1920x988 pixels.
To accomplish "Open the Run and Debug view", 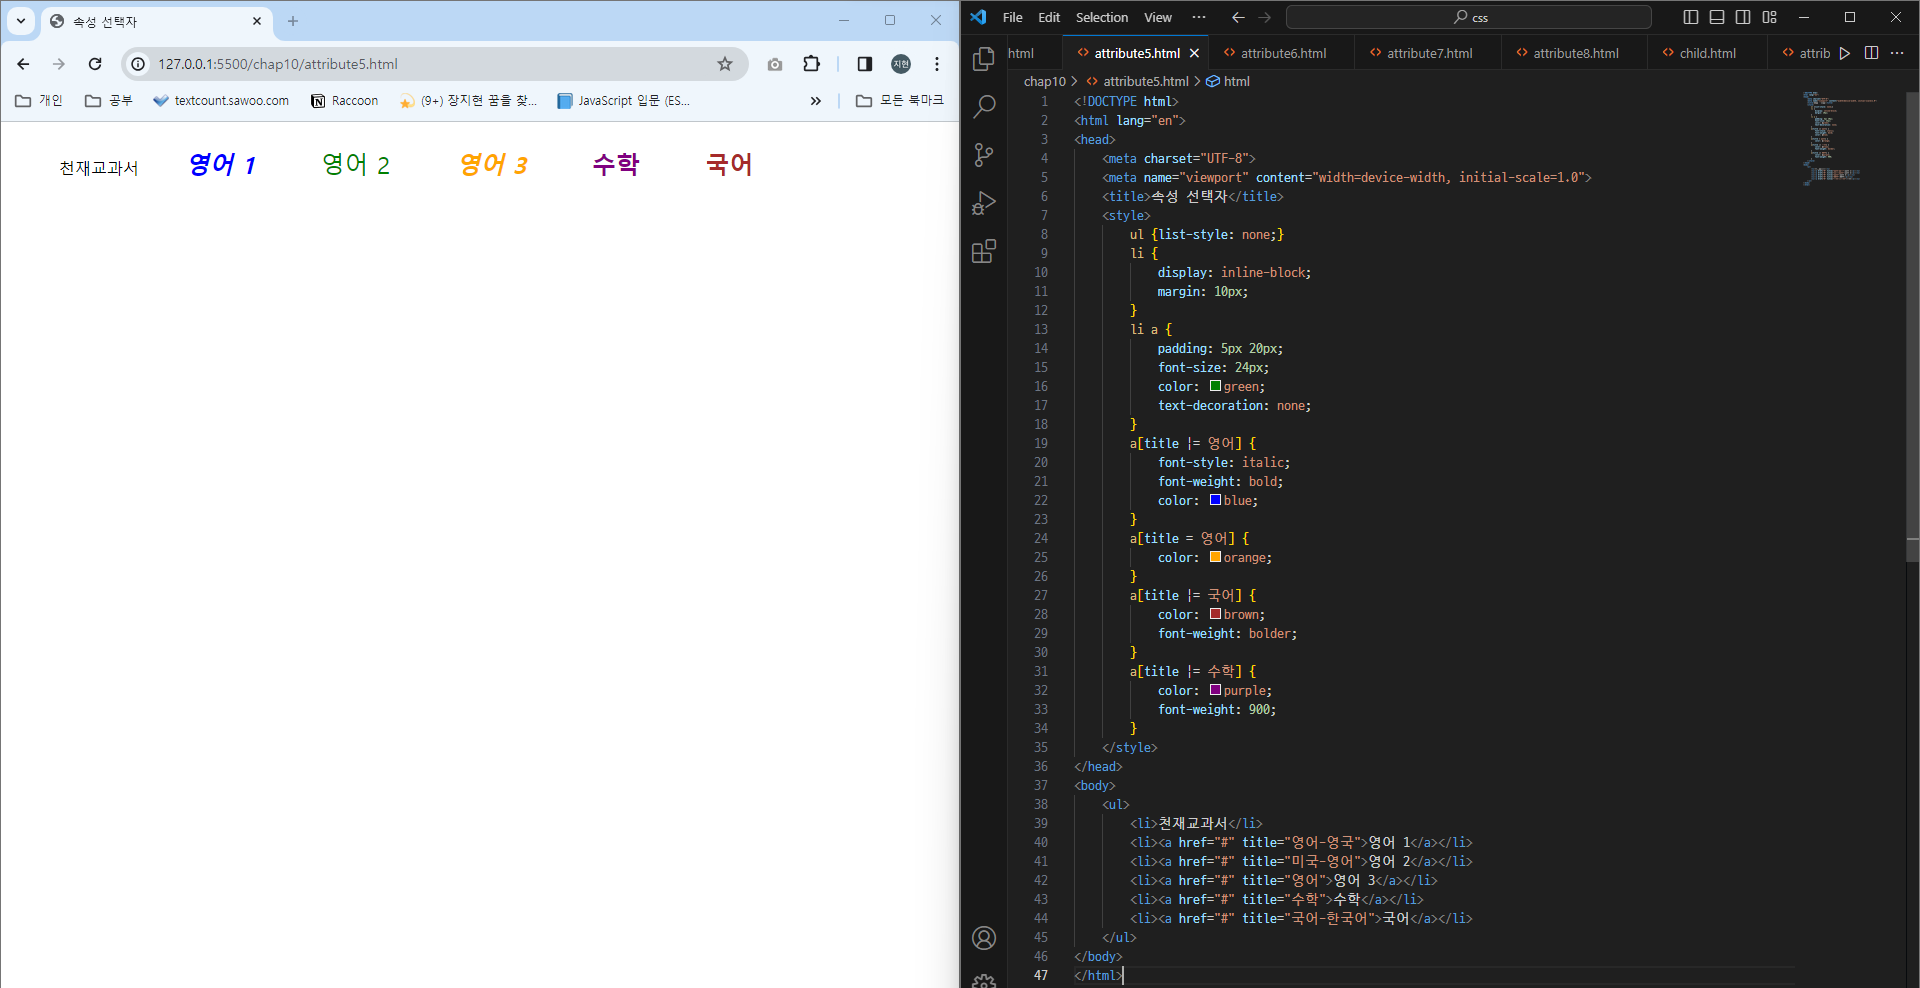I will (984, 203).
